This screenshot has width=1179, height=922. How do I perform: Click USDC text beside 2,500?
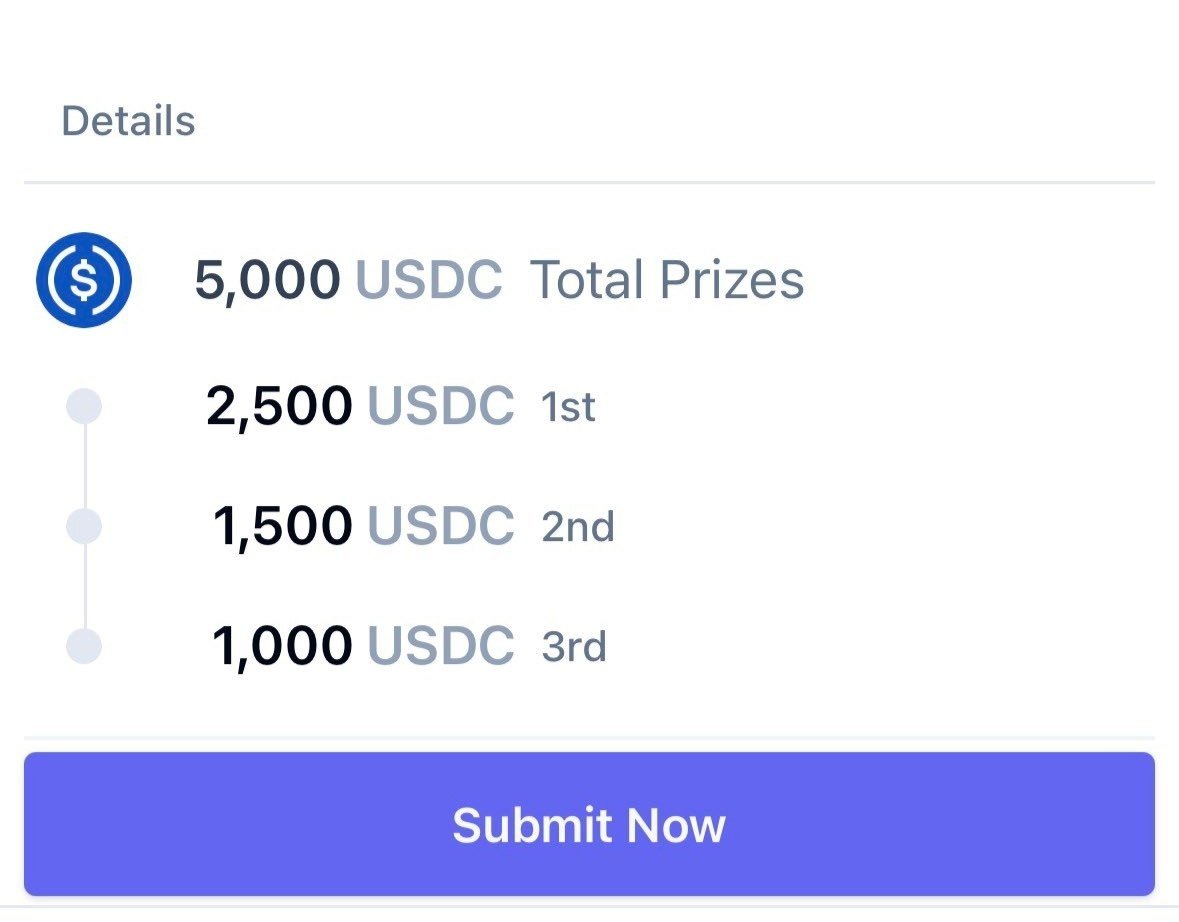coord(441,407)
